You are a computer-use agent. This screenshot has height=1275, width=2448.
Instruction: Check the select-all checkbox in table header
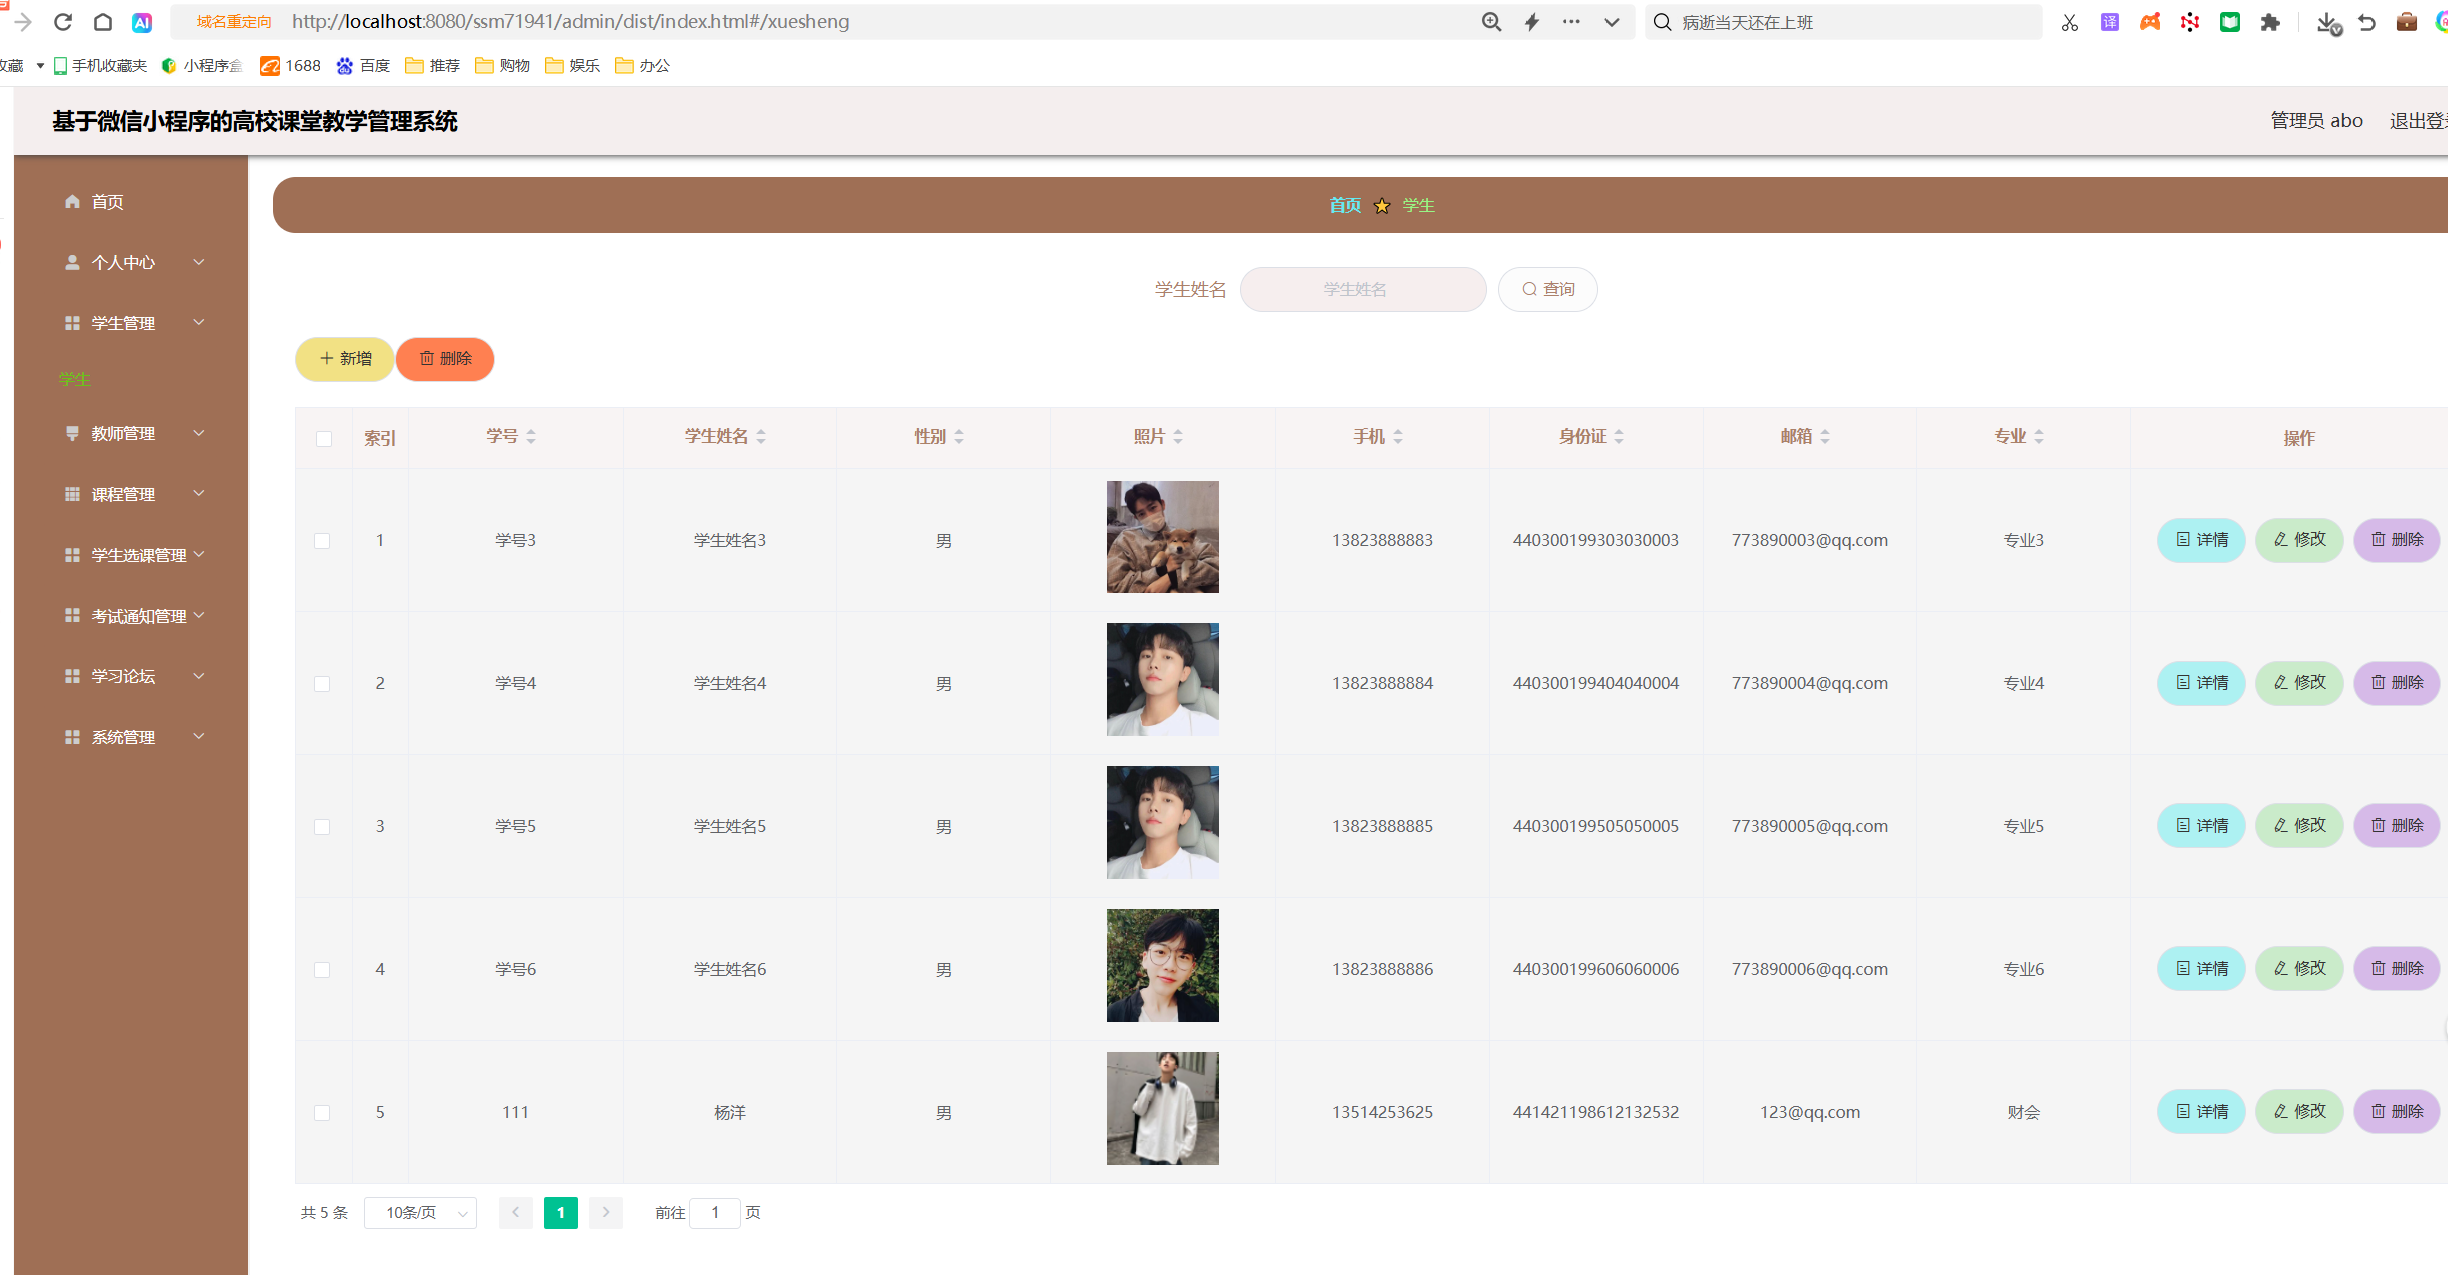click(322, 439)
